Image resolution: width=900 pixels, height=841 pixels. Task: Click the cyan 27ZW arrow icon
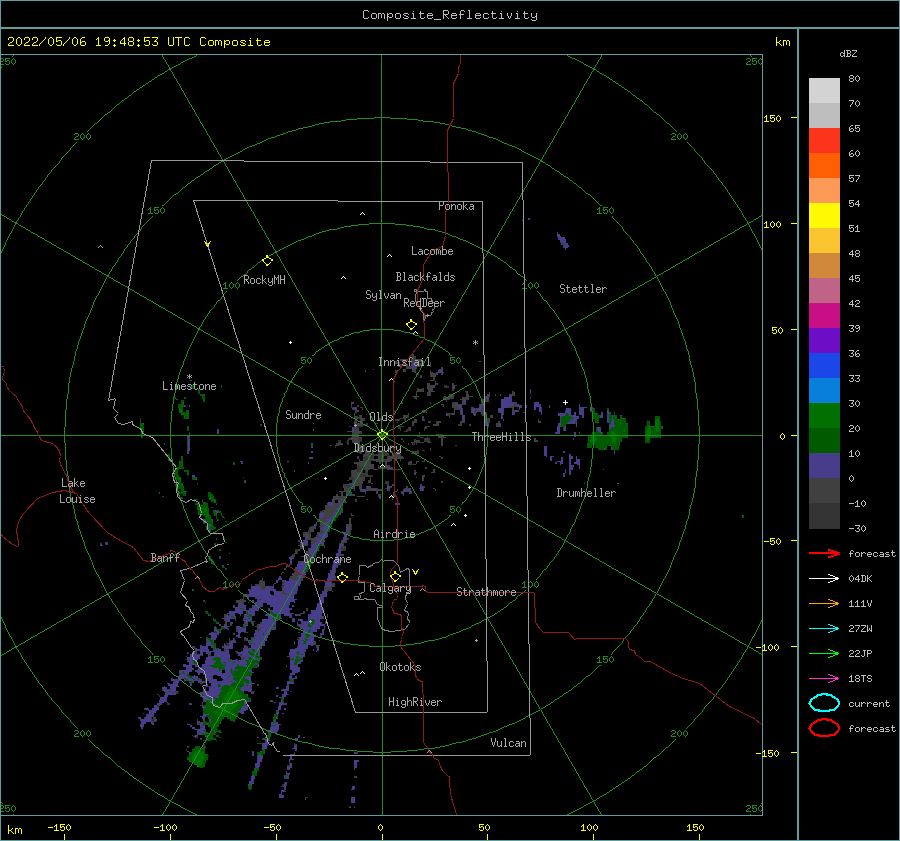(x=824, y=629)
